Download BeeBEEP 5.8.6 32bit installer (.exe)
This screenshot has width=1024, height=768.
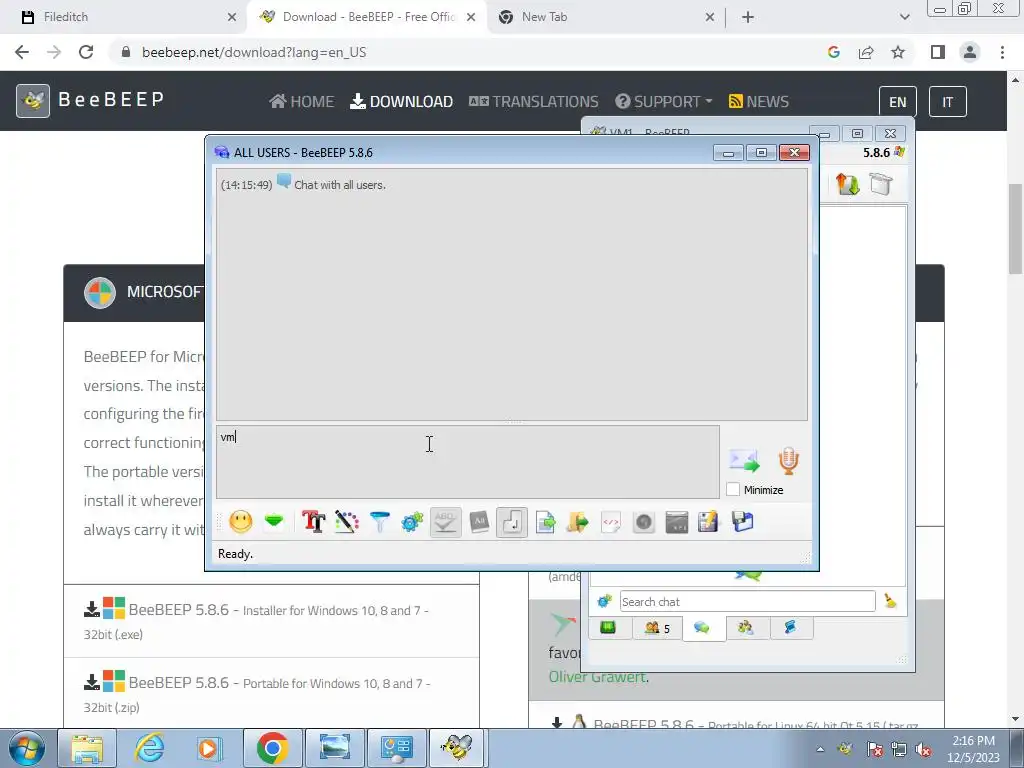pyautogui.click(x=257, y=621)
